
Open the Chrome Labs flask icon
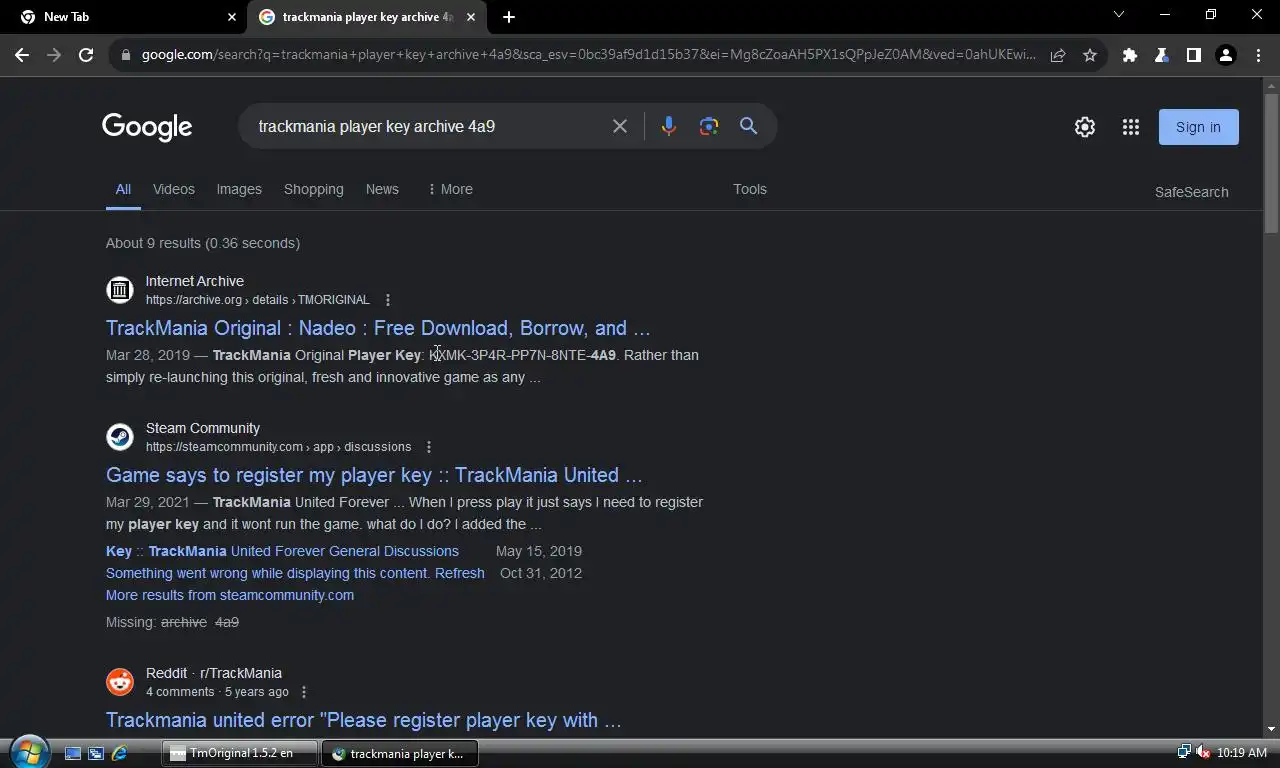pos(1162,55)
